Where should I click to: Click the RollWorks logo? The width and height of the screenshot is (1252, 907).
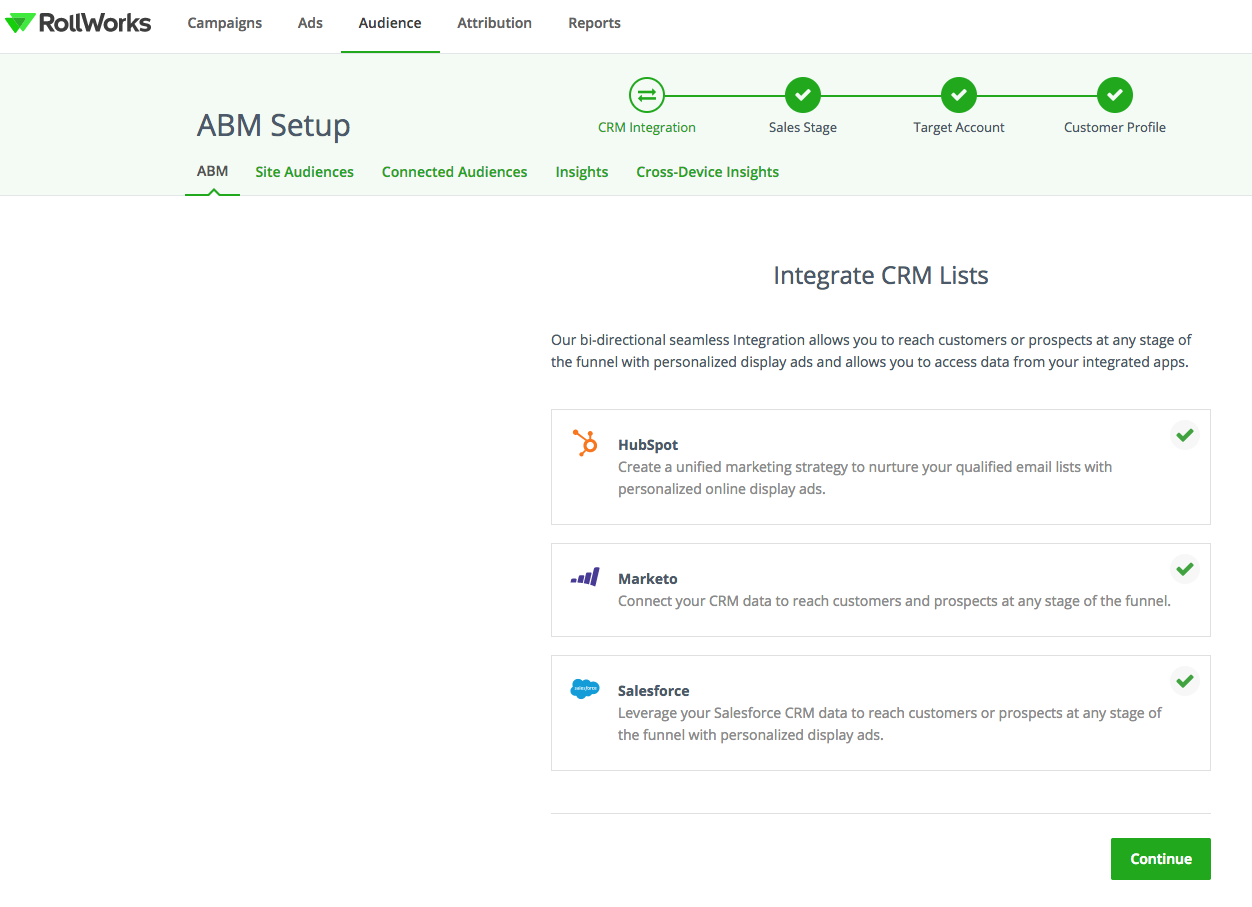click(78, 22)
